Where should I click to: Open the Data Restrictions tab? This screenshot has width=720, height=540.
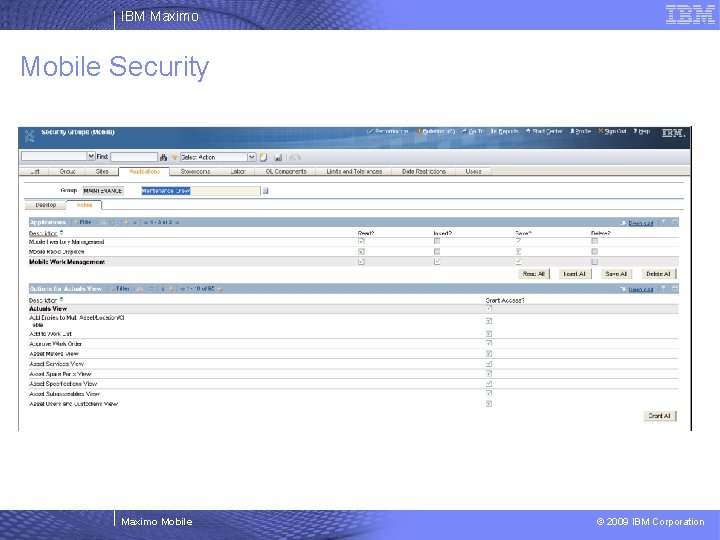point(424,171)
